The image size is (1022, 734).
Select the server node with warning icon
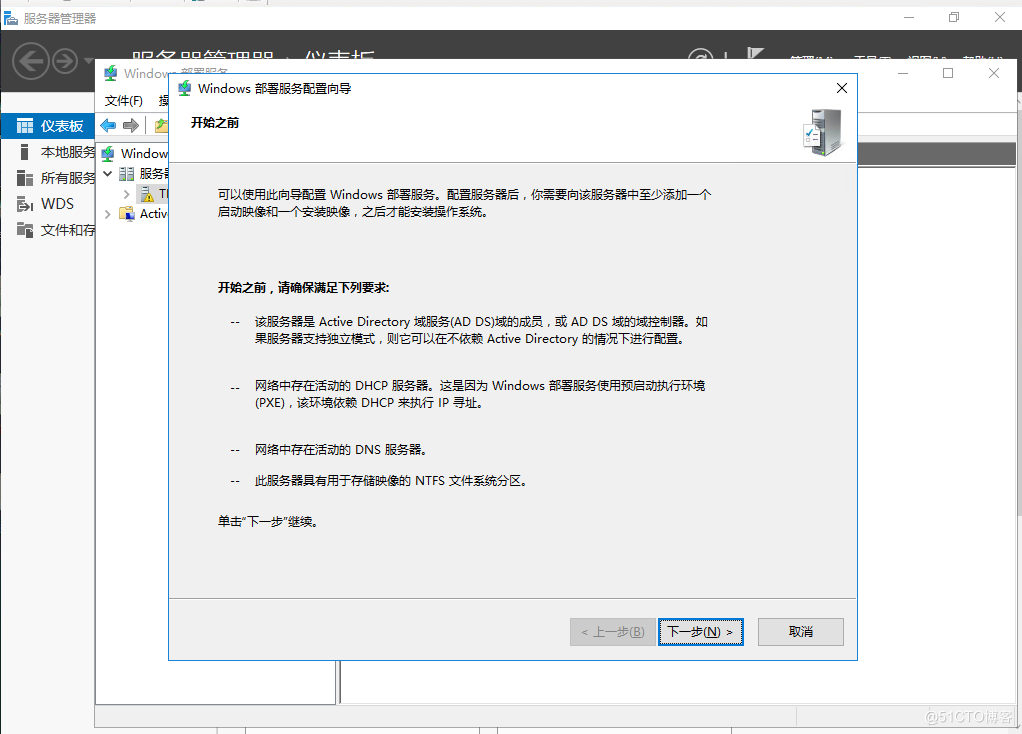tap(149, 194)
